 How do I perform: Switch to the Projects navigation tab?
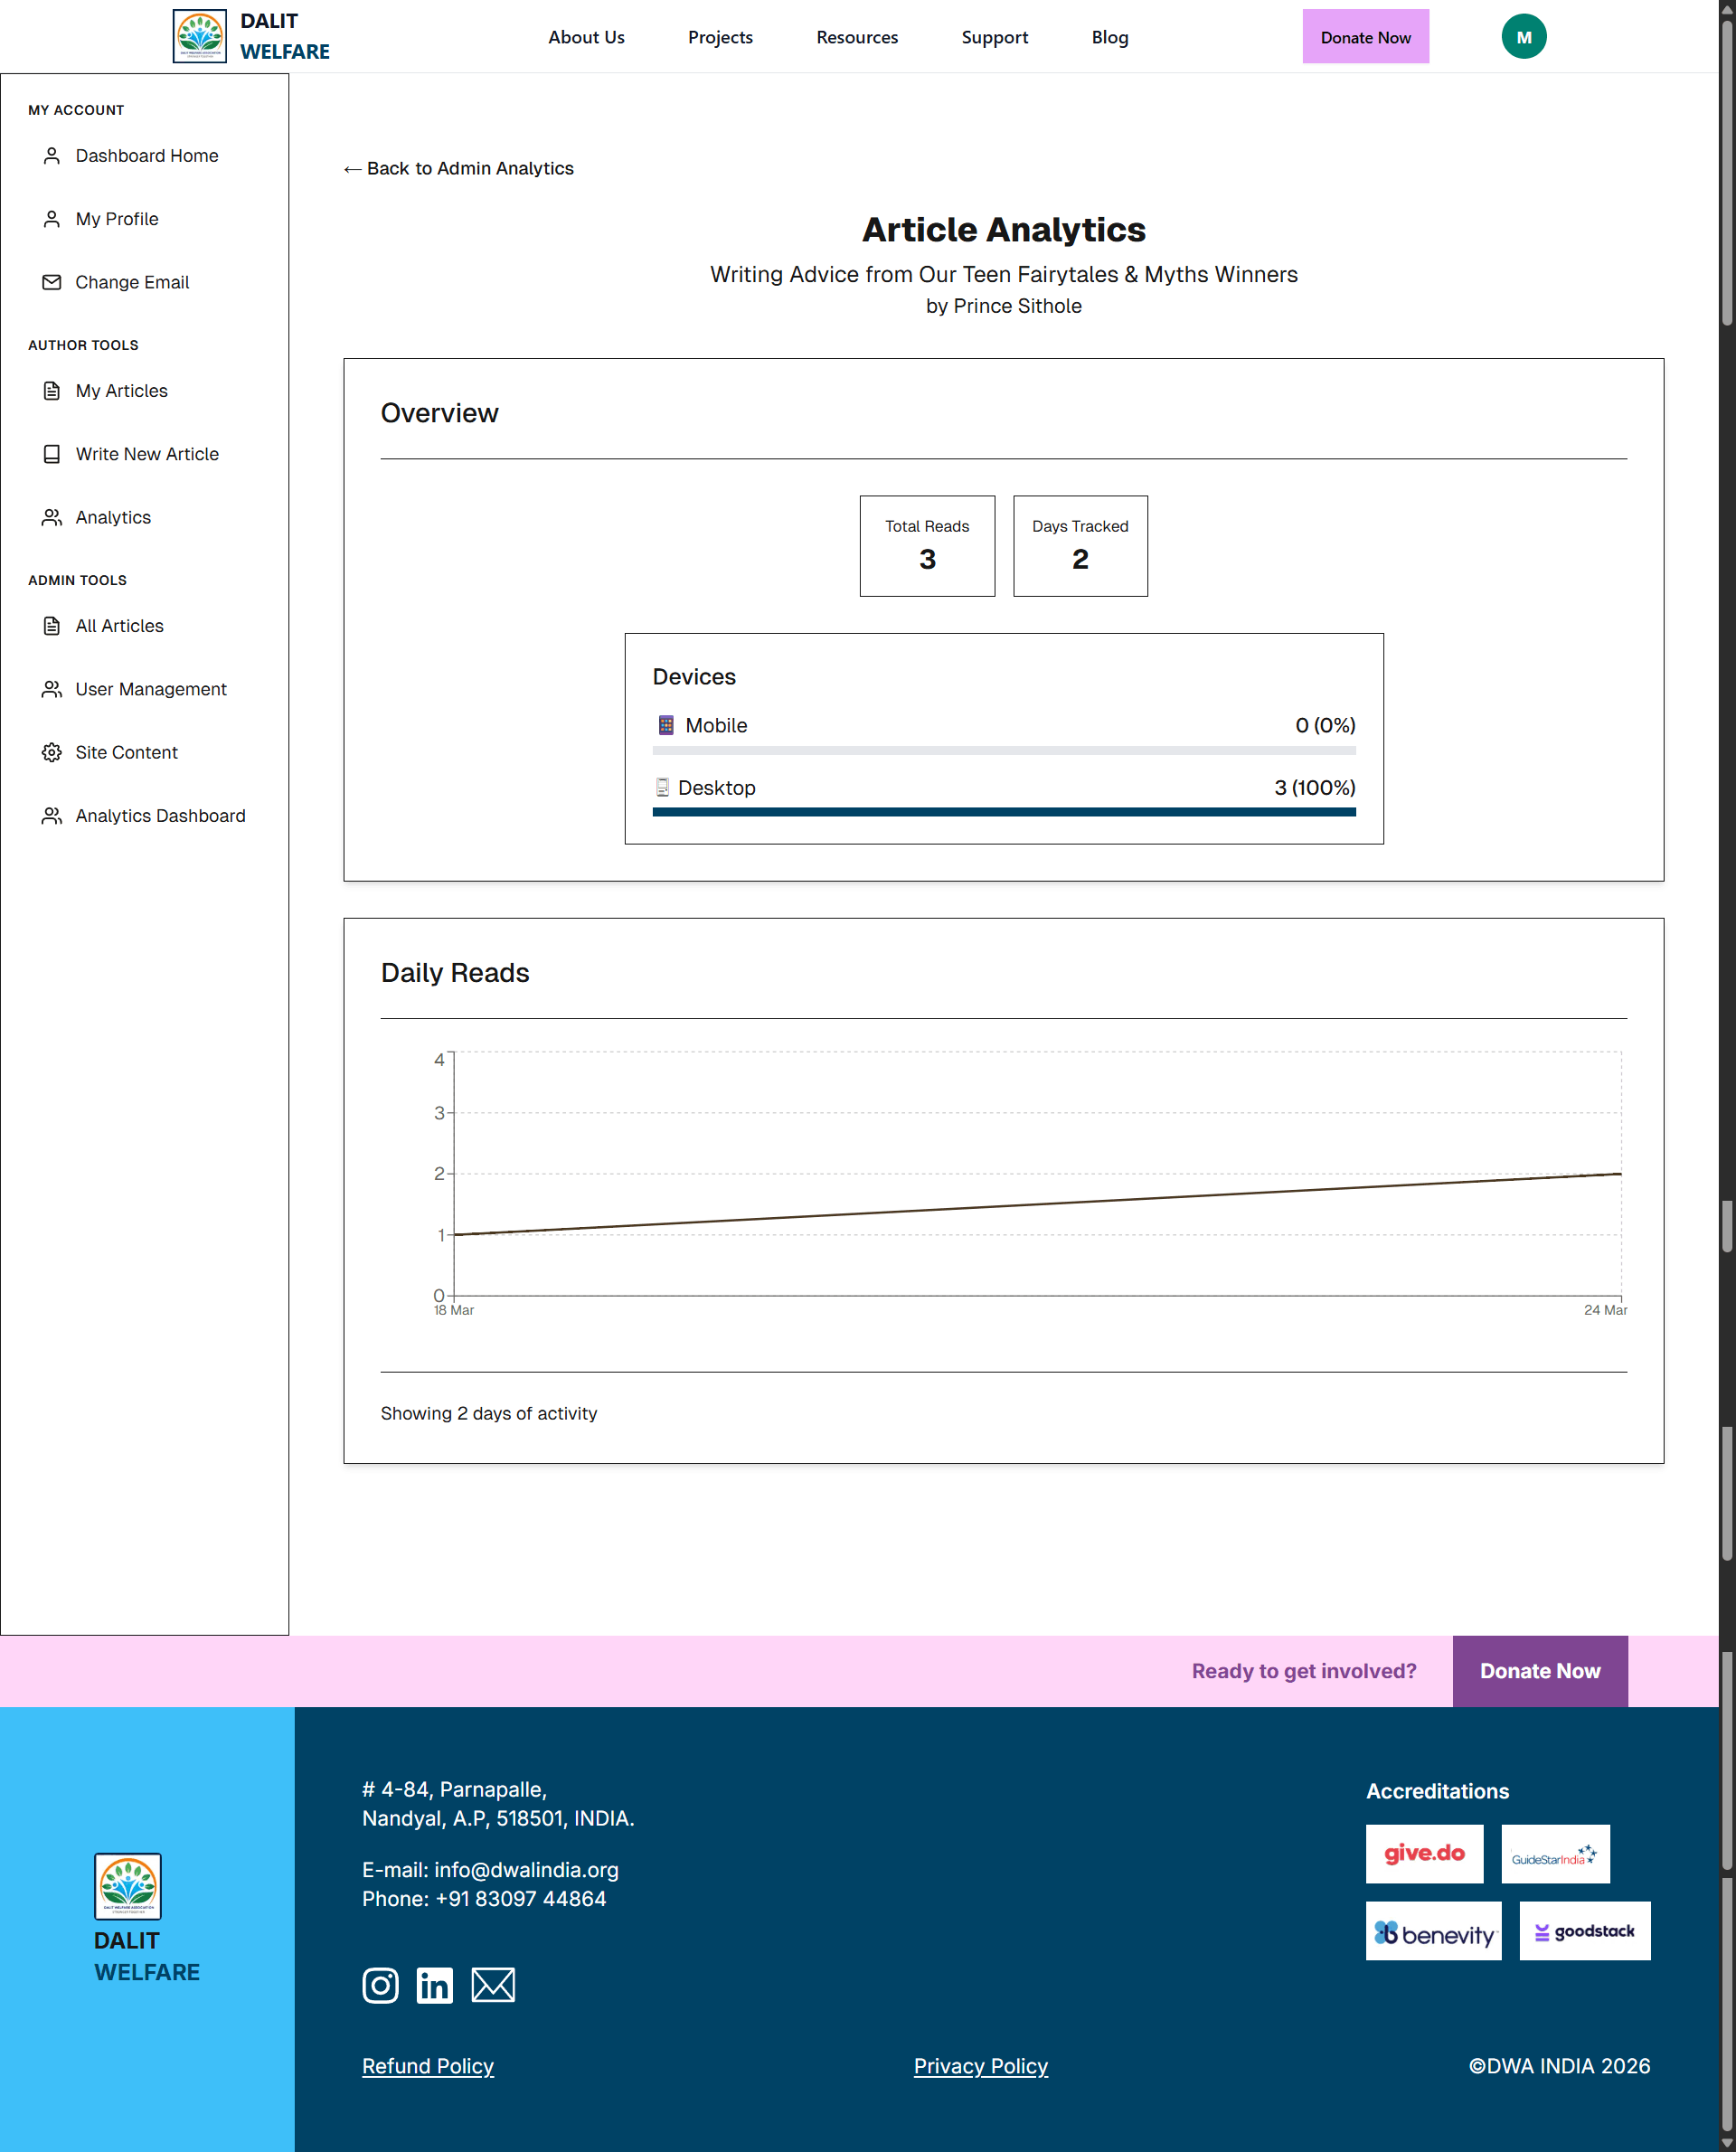click(720, 36)
